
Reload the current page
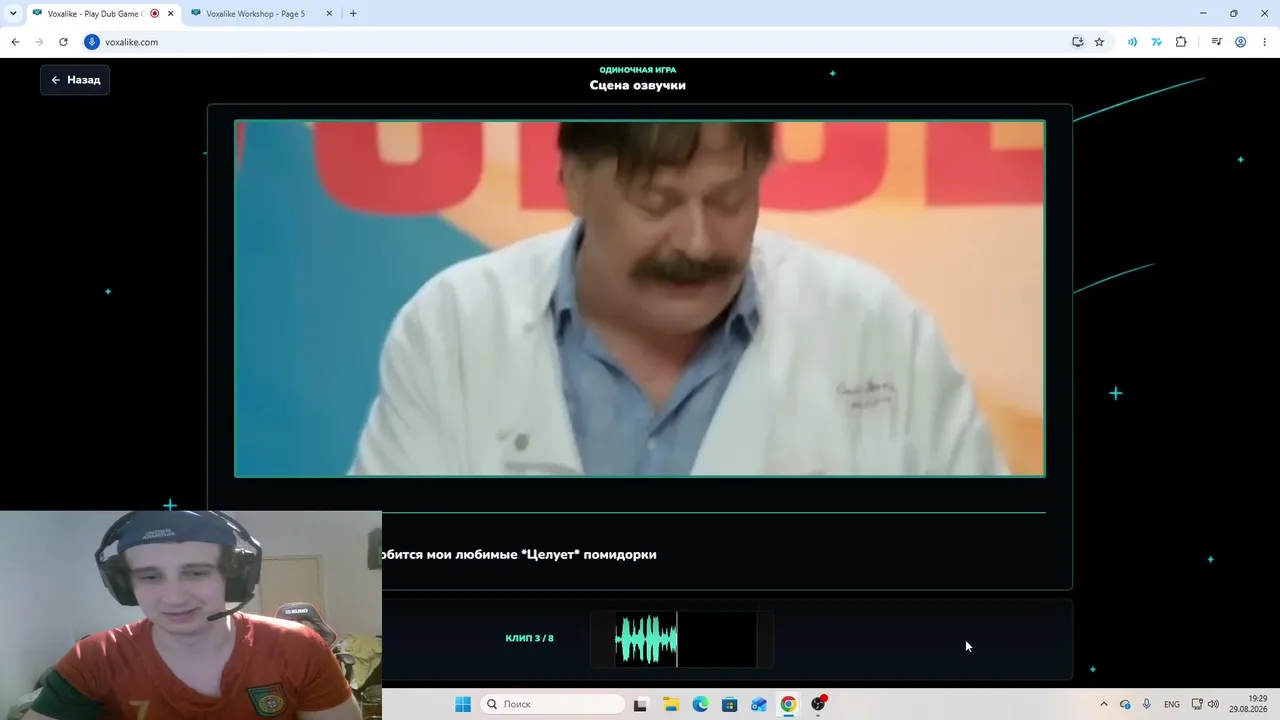(63, 42)
